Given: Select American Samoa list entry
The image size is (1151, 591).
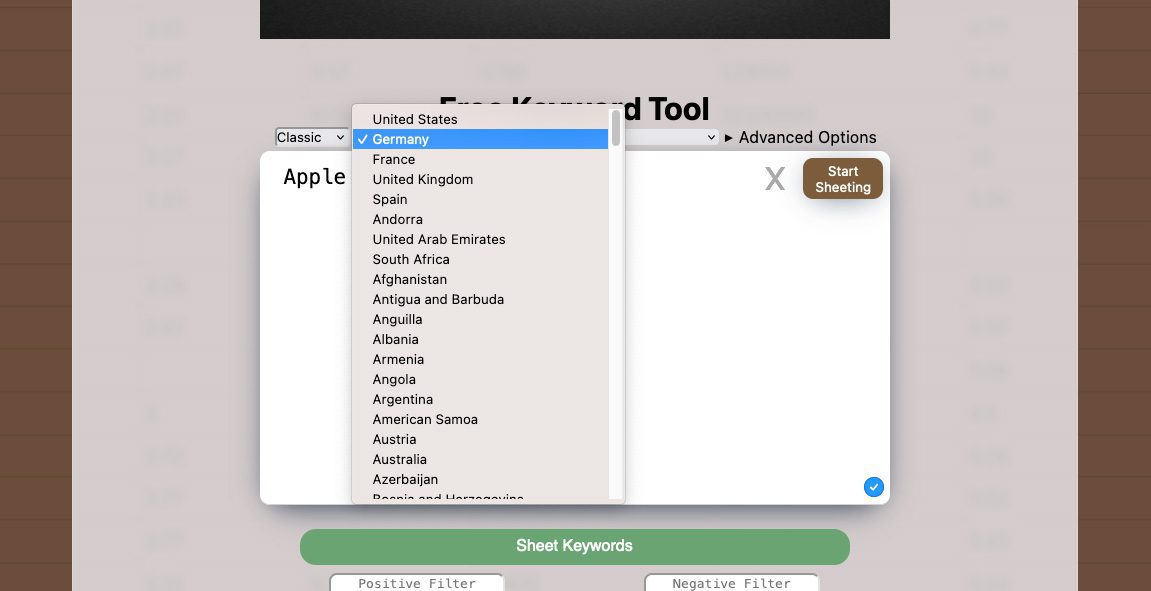Looking at the screenshot, I should [x=425, y=419].
